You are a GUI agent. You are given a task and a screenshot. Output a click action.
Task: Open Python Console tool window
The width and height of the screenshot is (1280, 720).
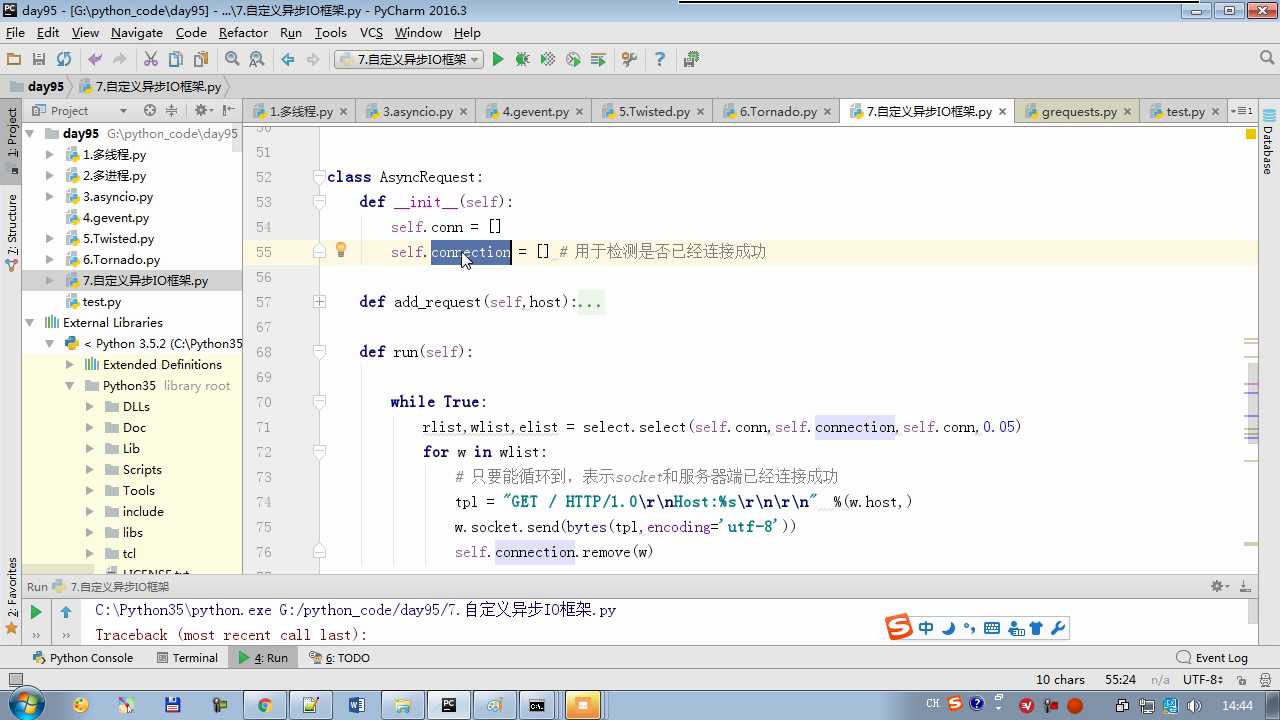coord(82,657)
